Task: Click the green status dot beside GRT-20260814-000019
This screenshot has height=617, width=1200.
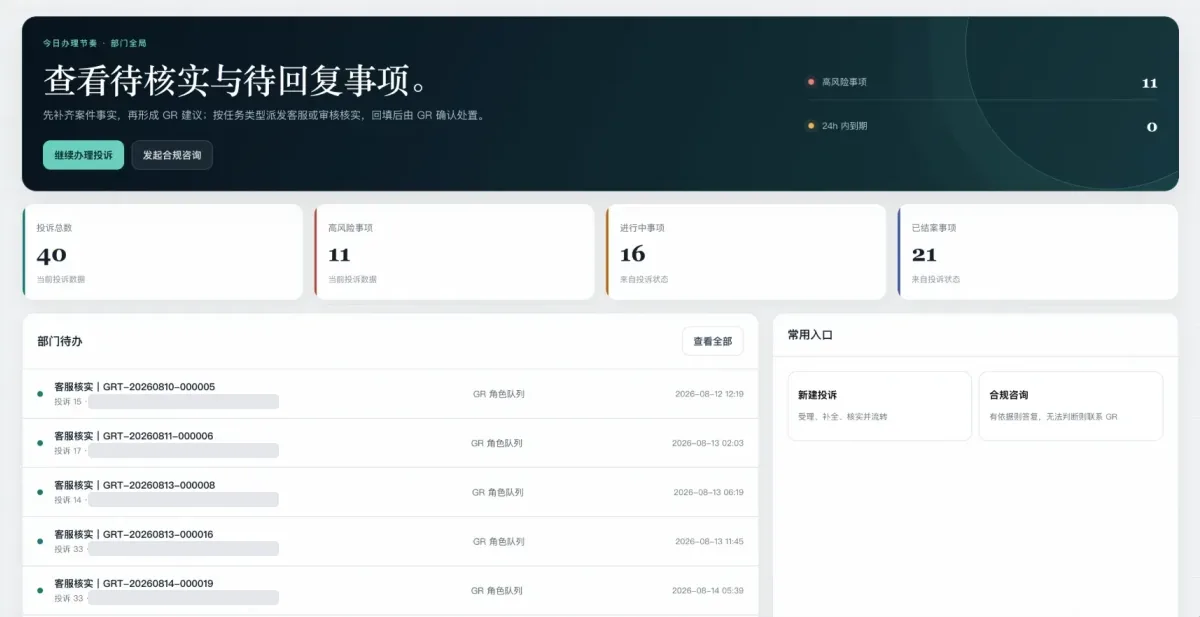Action: point(40,590)
